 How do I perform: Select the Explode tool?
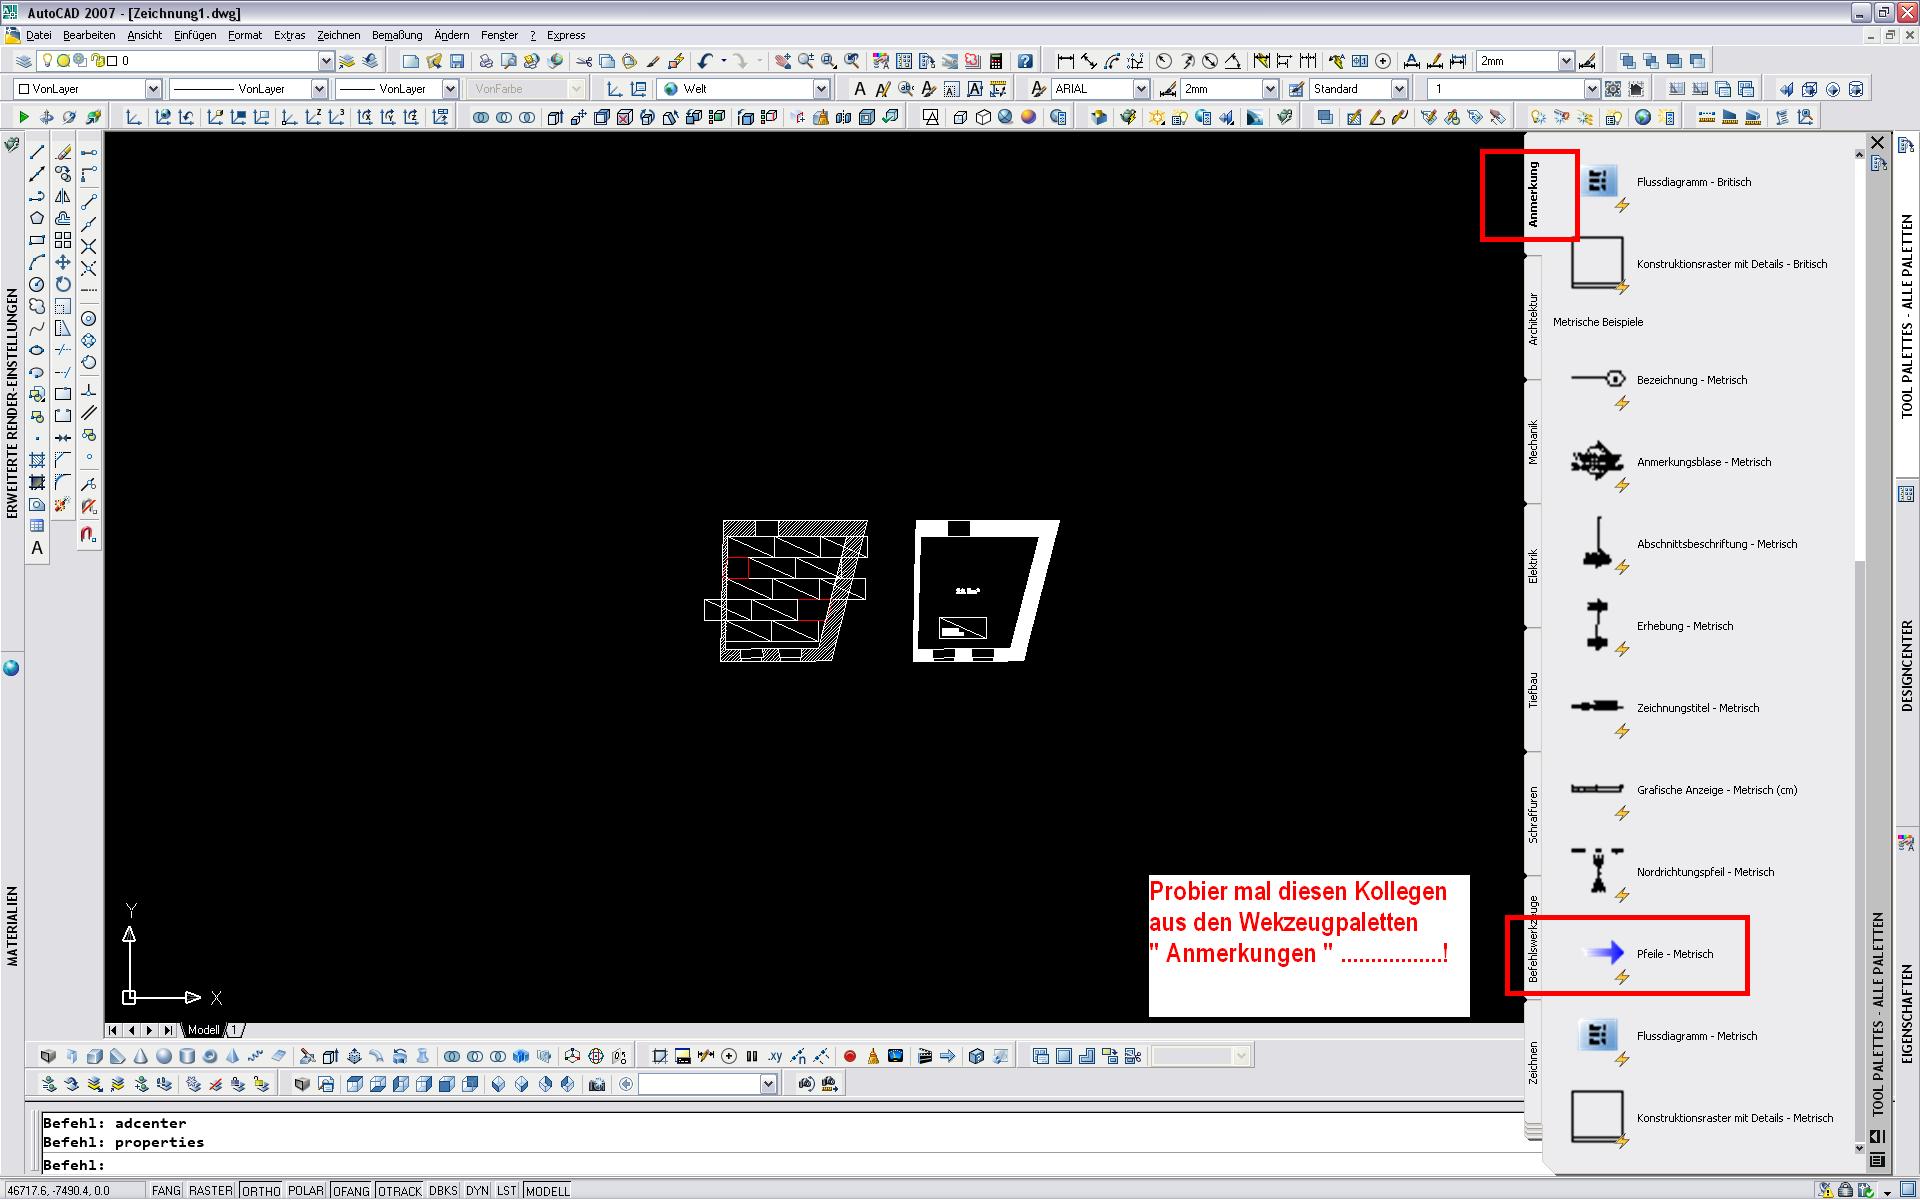pos(63,504)
